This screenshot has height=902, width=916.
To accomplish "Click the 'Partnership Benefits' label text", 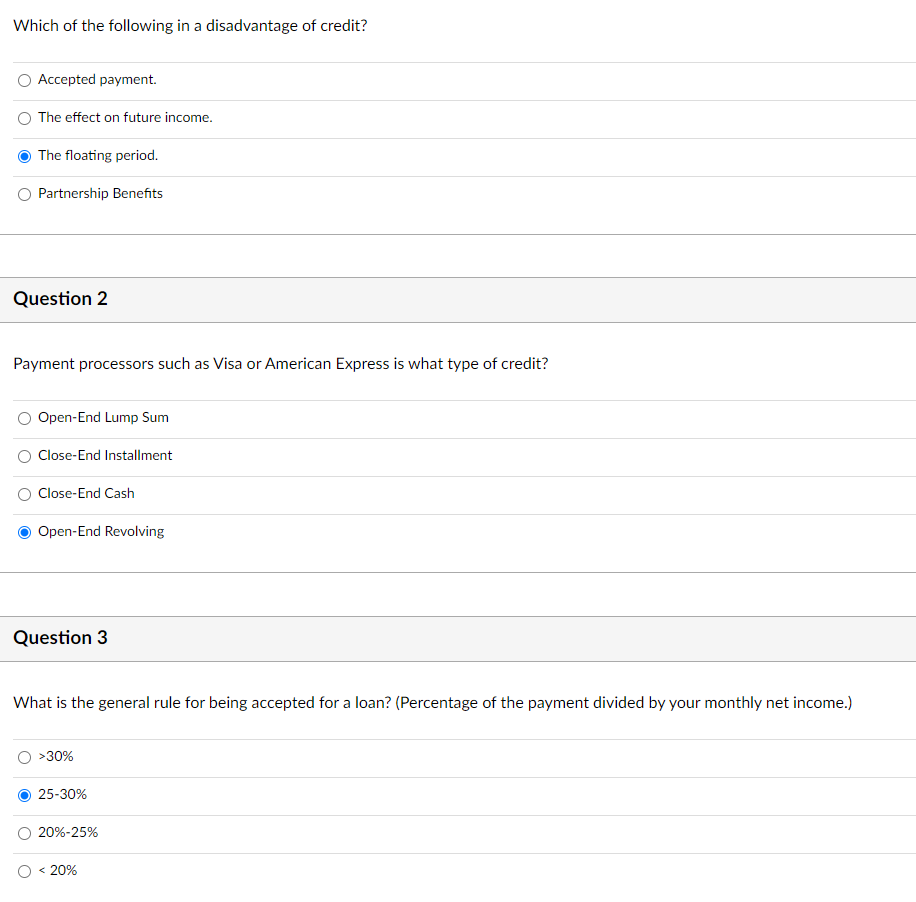I will [100, 194].
